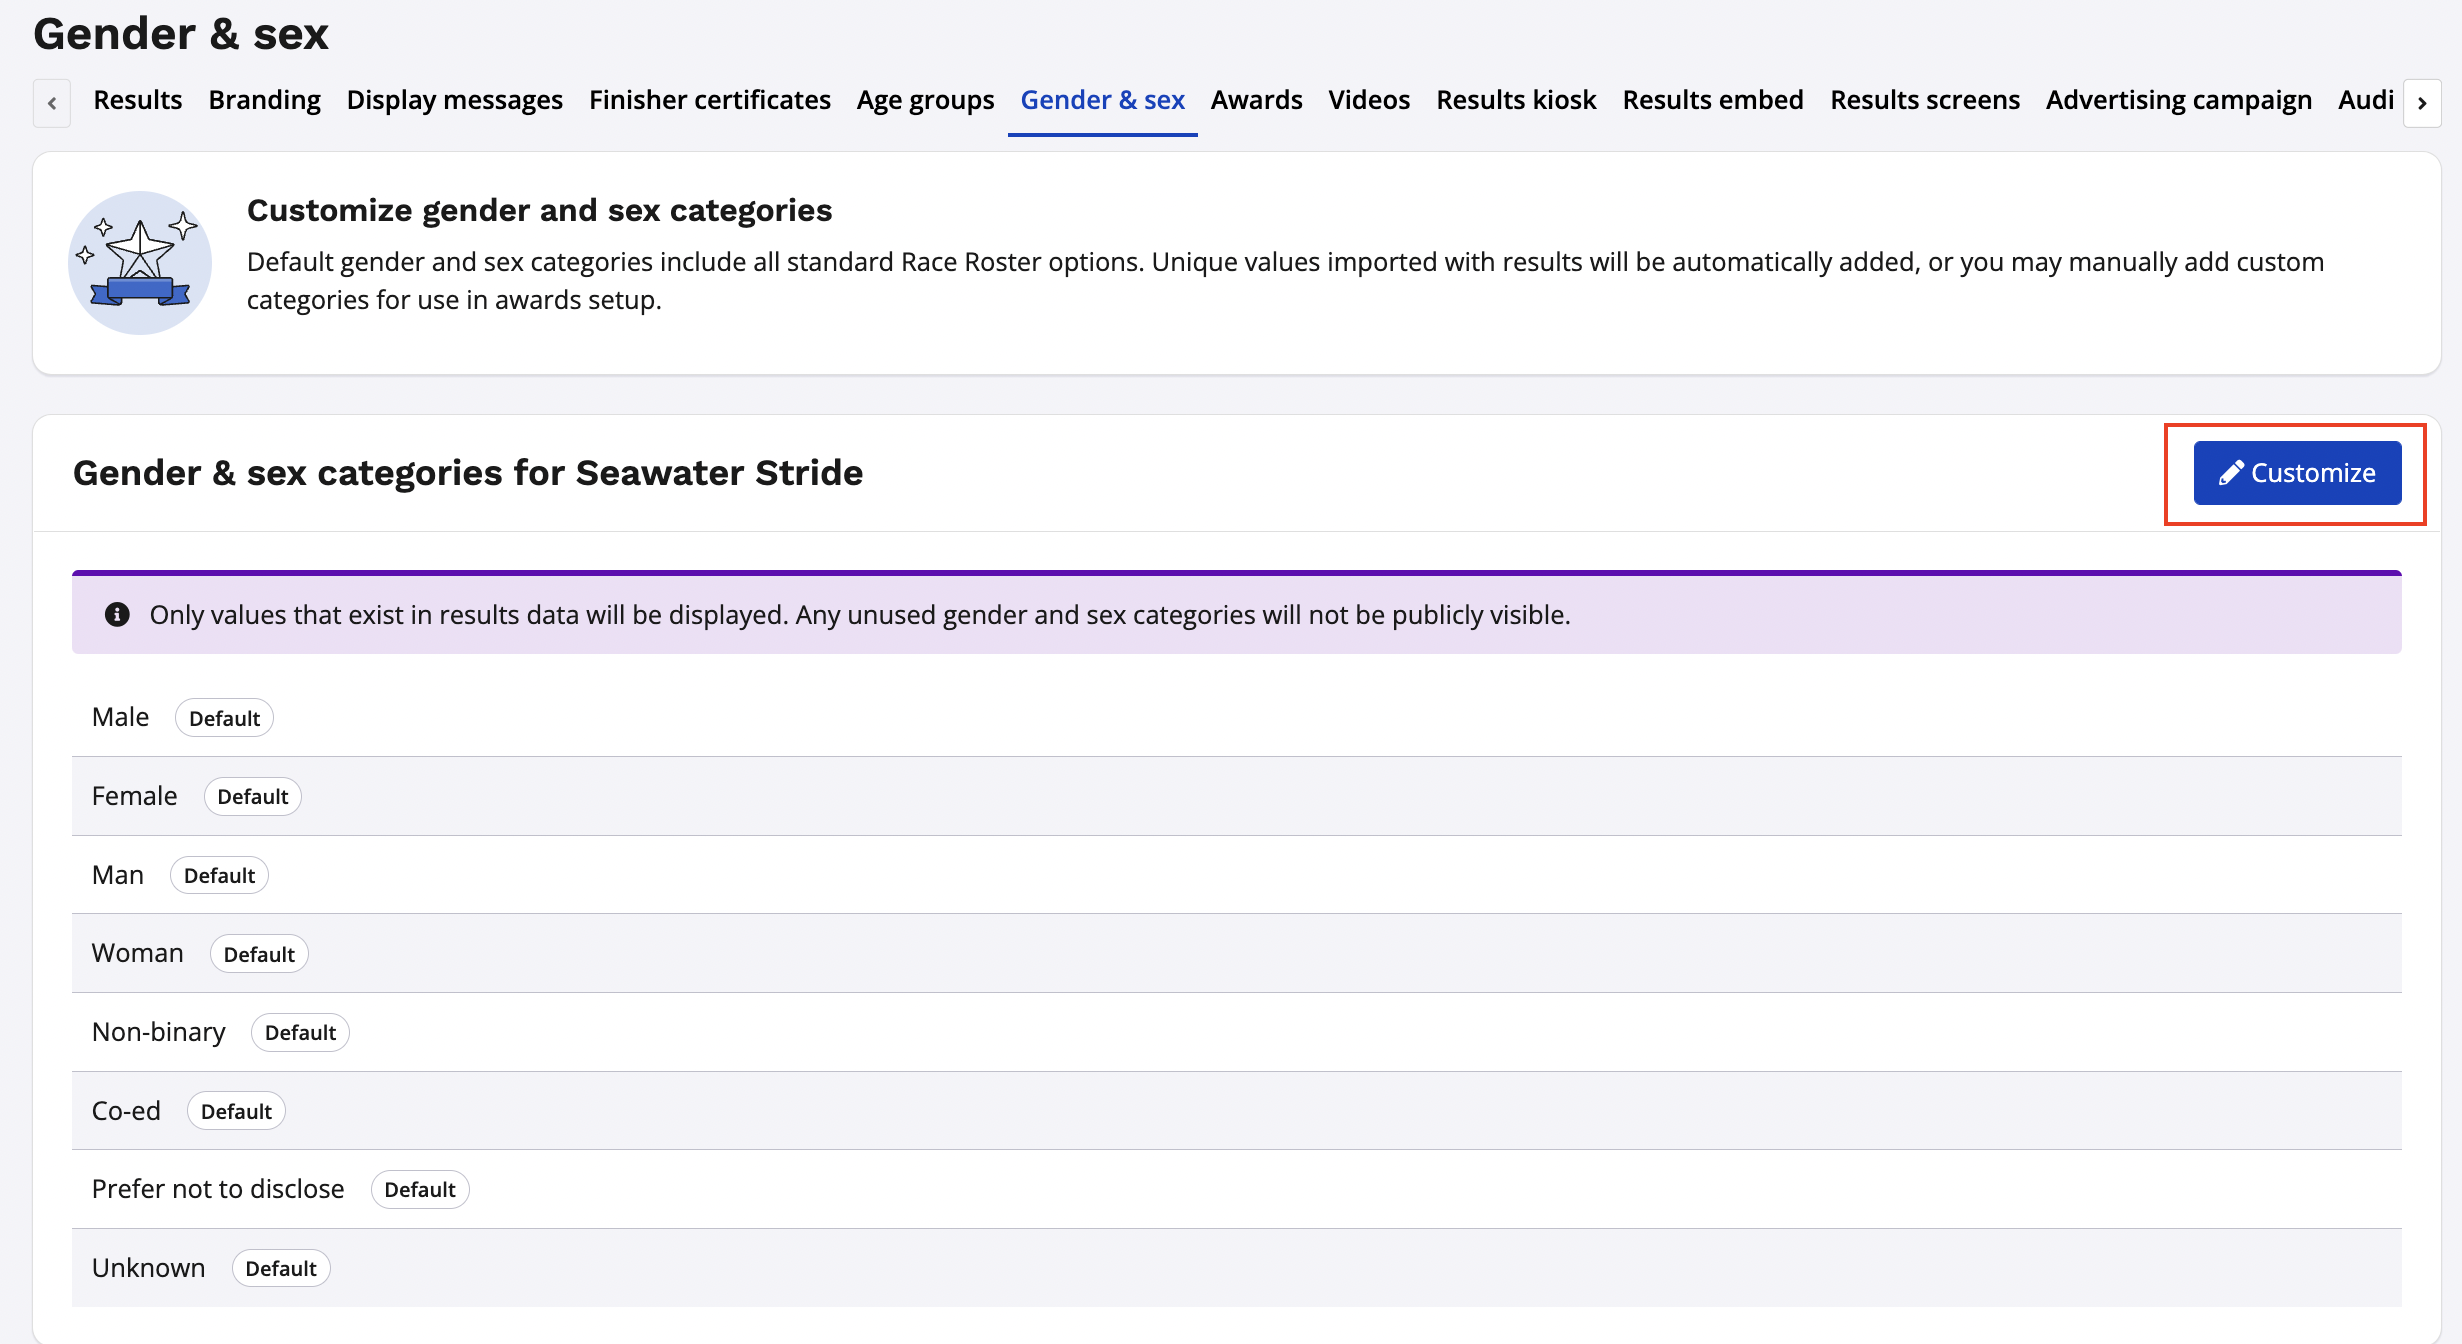Click the pencil icon on Customize button
Image resolution: width=2462 pixels, height=1344 pixels.
[x=2230, y=473]
